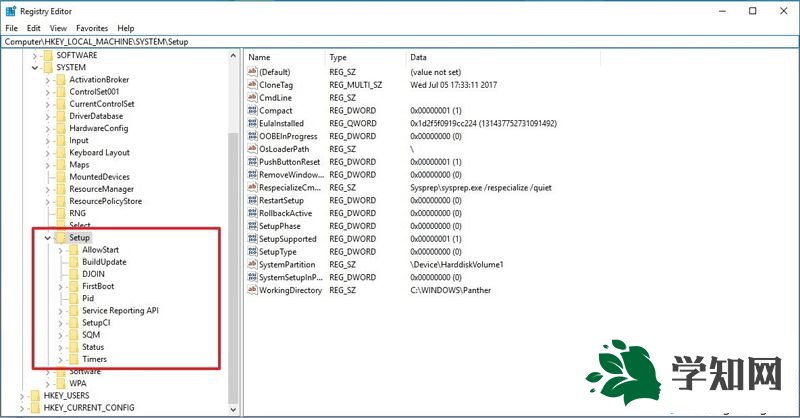The width and height of the screenshot is (800, 418).
Task: Click the icon beside CloneTag value
Action: tap(252, 85)
